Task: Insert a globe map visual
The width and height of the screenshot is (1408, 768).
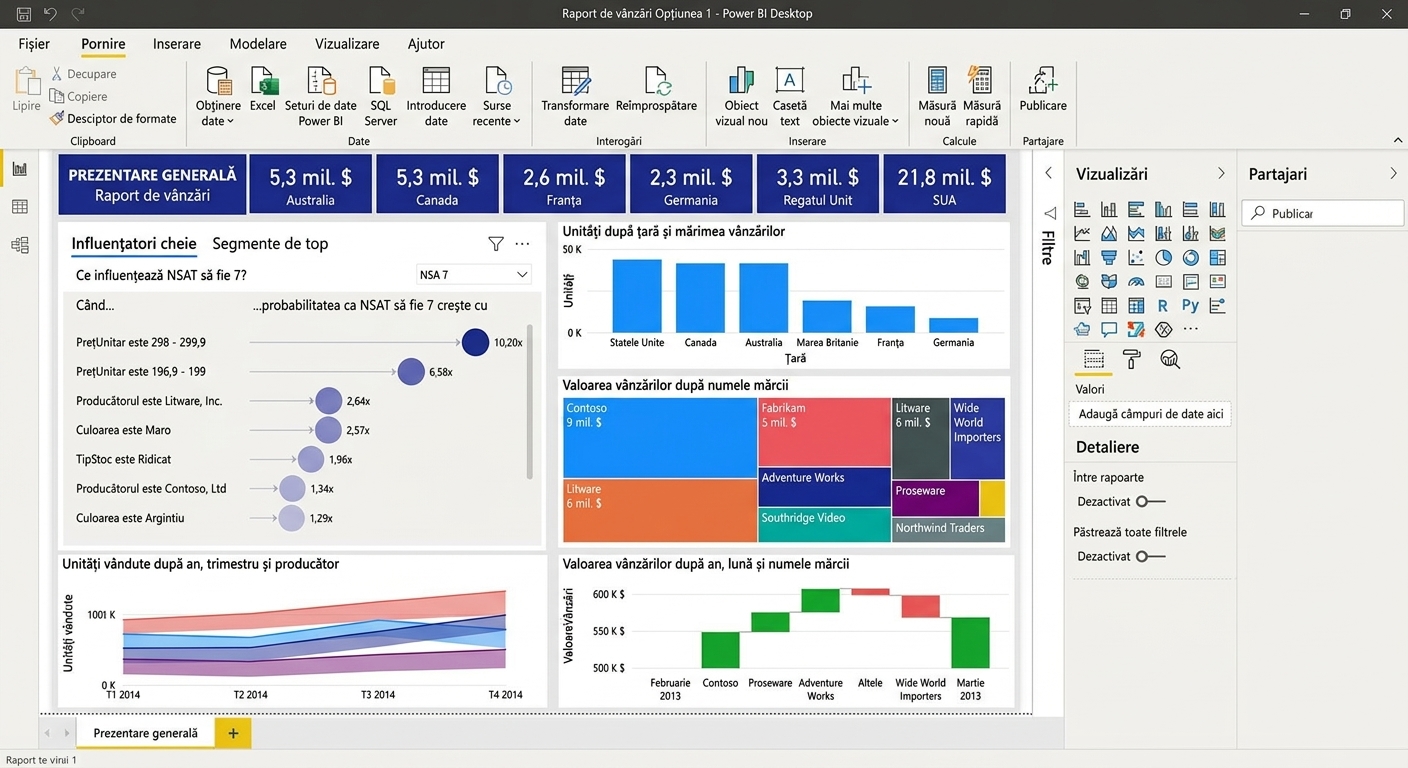Action: [x=1082, y=281]
